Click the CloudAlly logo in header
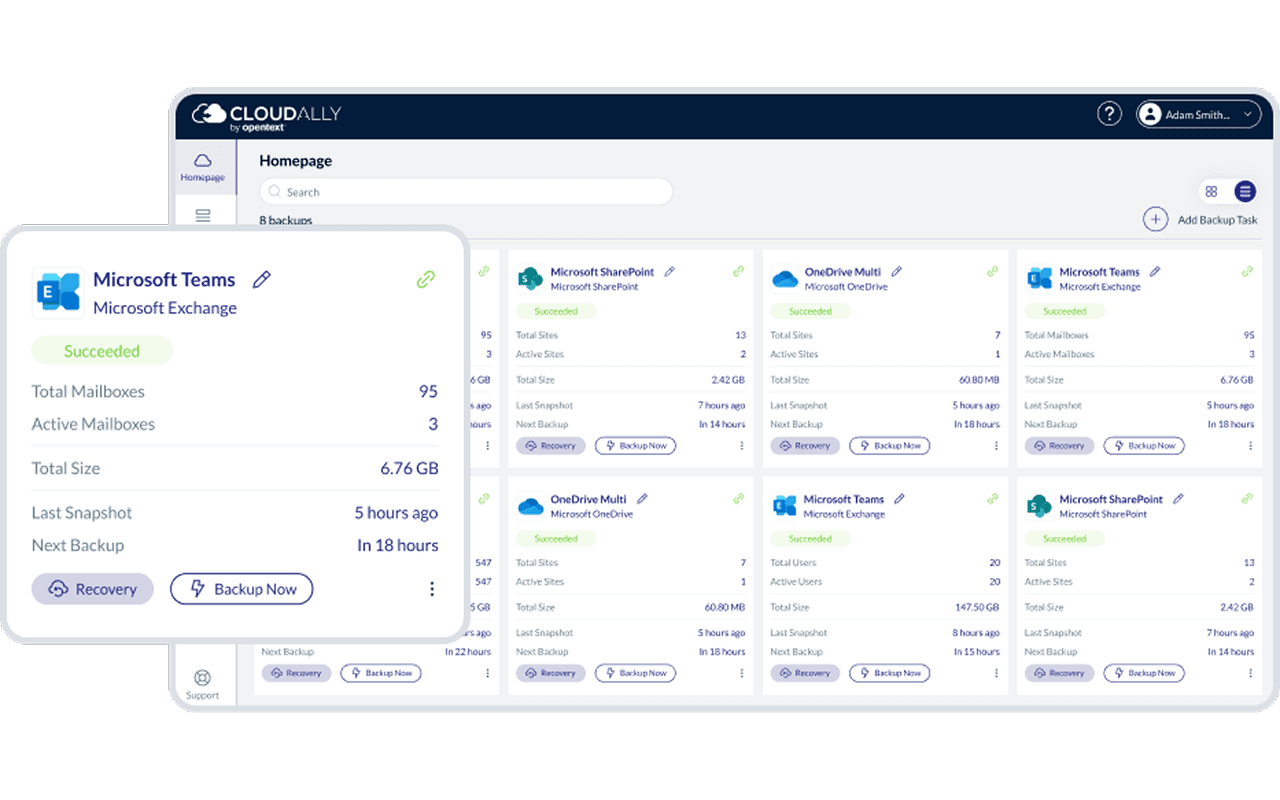Viewport: 1280px width, 800px height. [x=266, y=116]
